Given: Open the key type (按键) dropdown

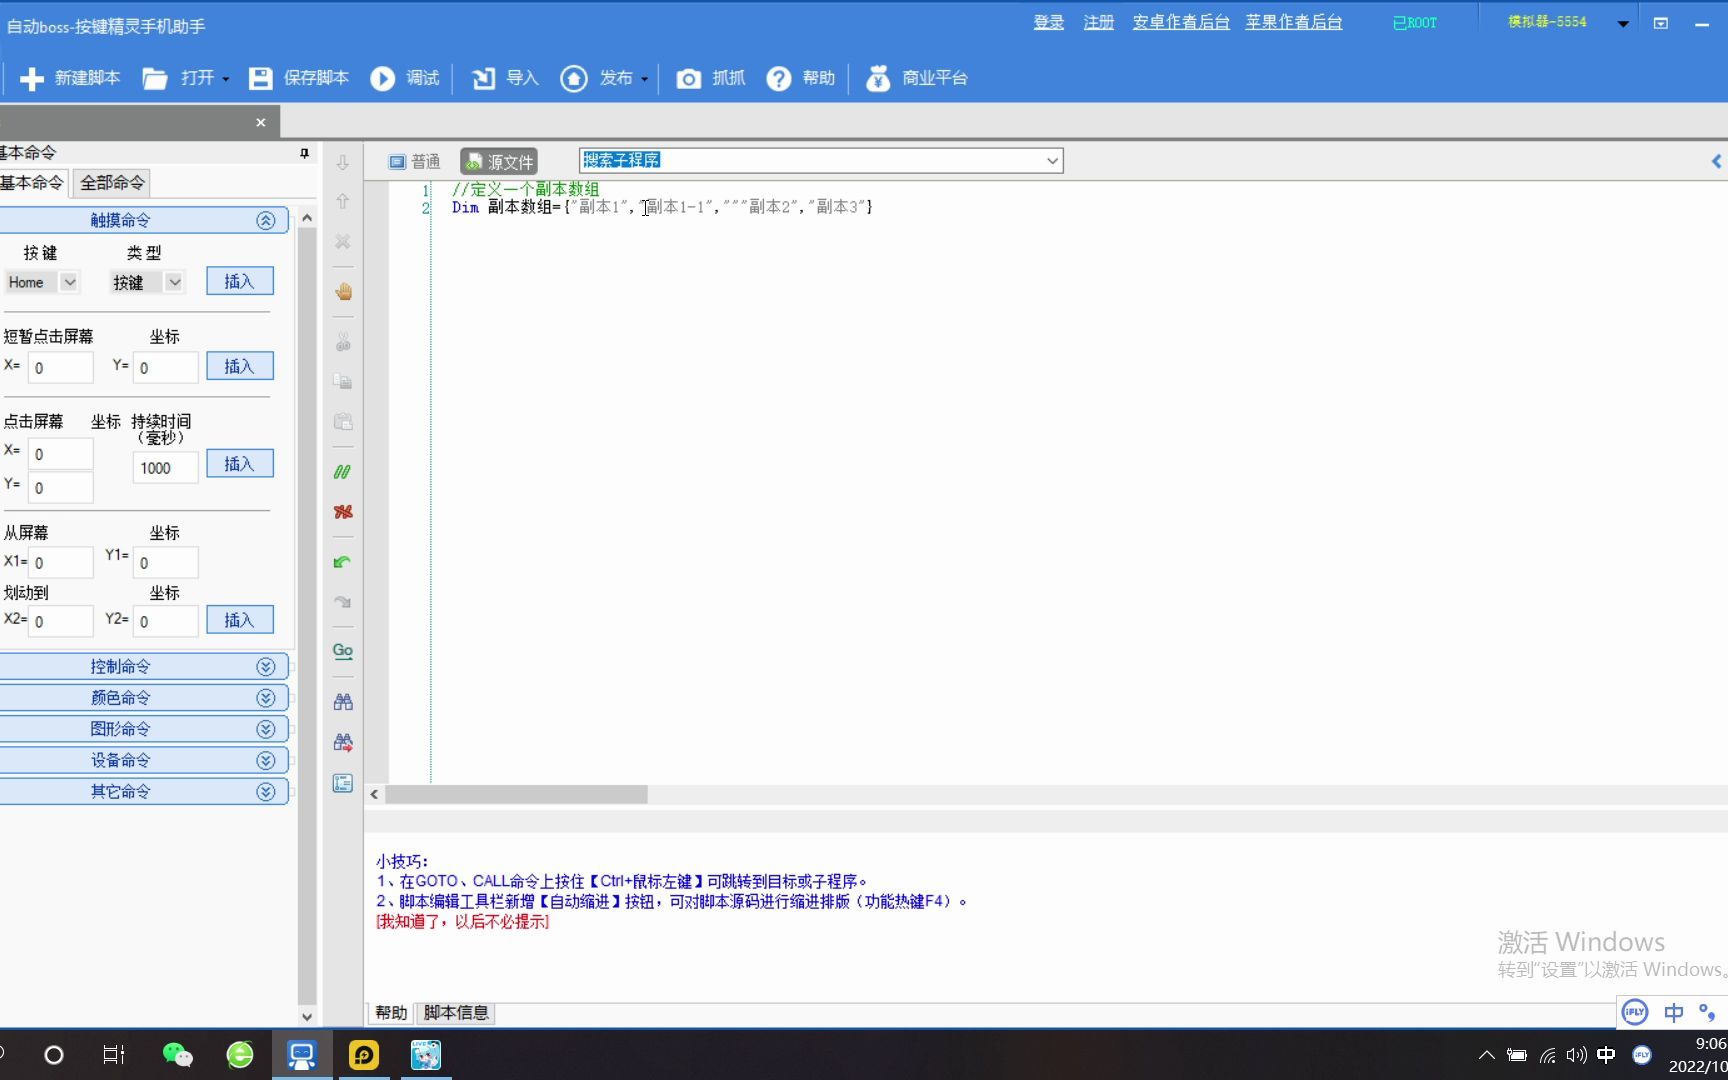Looking at the screenshot, I should tap(174, 282).
